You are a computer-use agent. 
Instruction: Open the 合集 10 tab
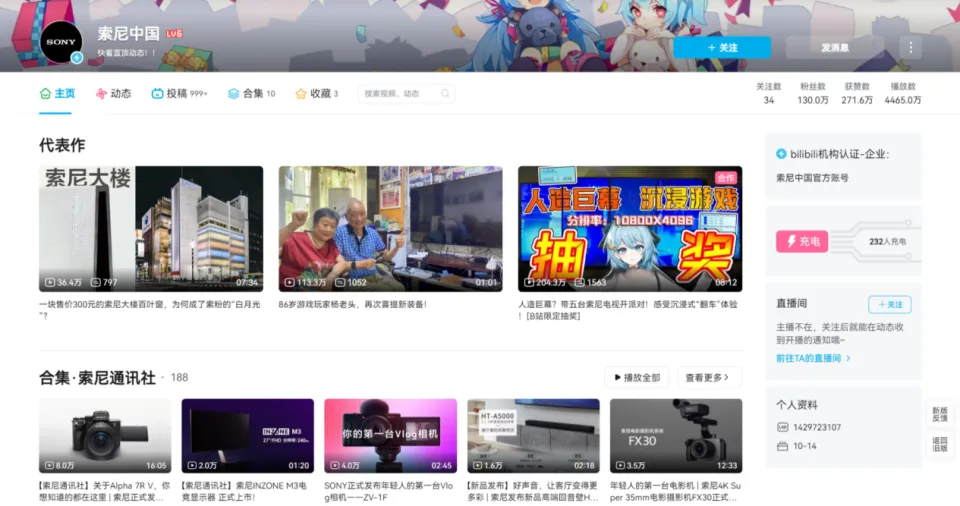[252, 94]
